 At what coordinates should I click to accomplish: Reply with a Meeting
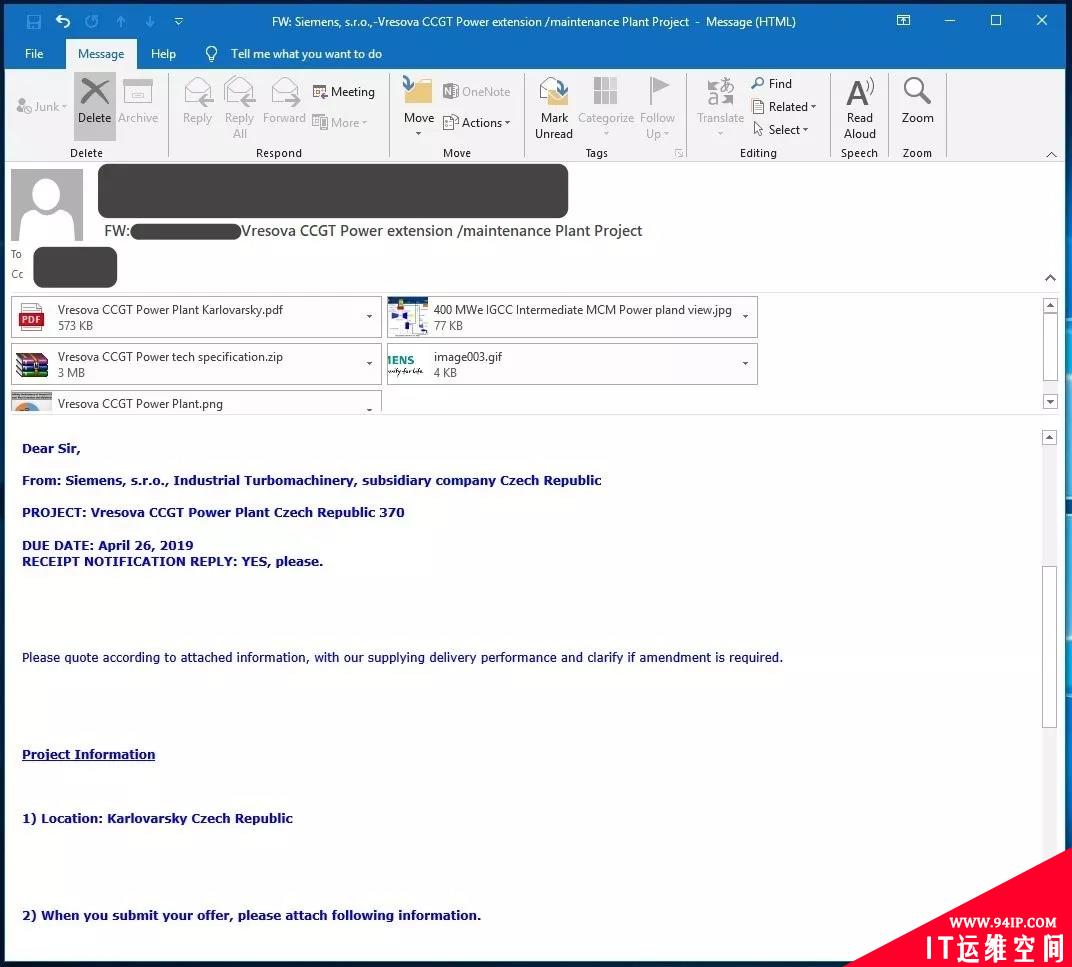[344, 92]
